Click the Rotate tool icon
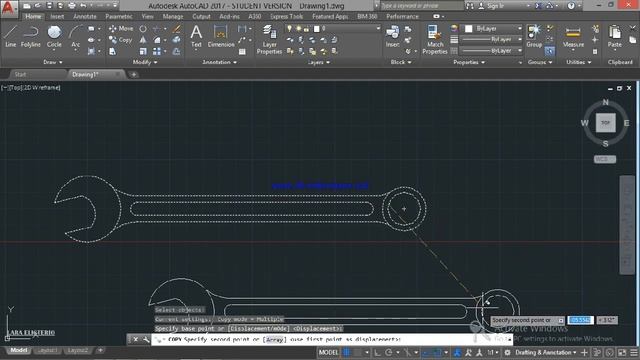 click(143, 29)
